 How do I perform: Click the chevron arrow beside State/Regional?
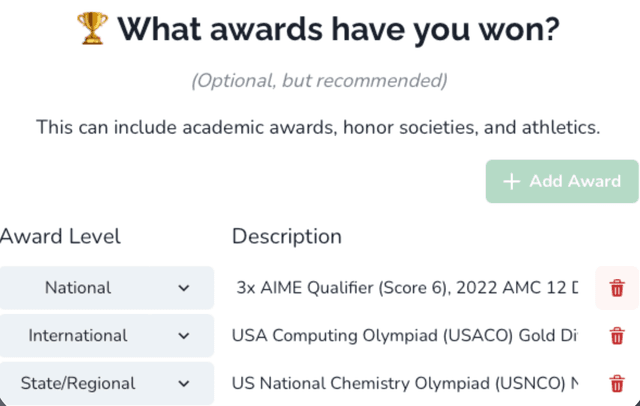coord(184,384)
